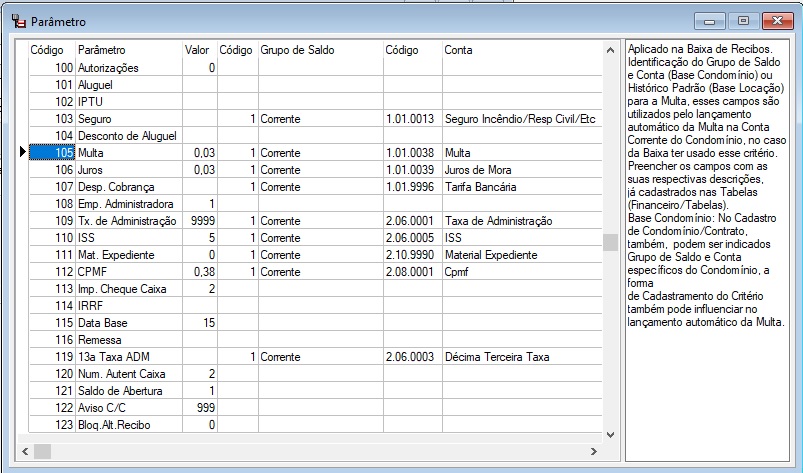Select the Juros parameter cell
The height and width of the screenshot is (473, 803).
129,169
